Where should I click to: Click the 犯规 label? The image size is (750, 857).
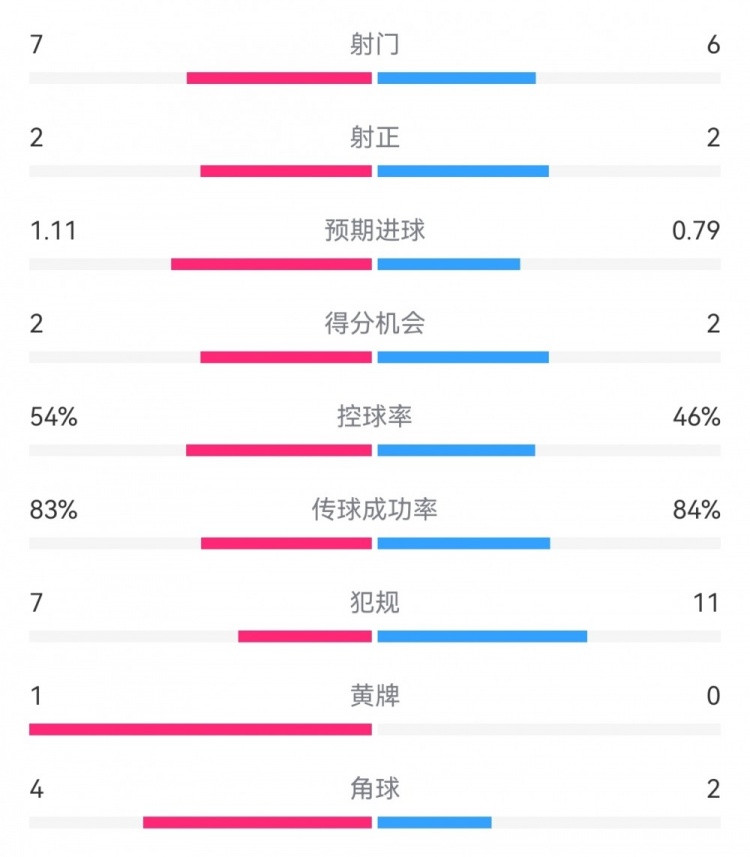[374, 602]
